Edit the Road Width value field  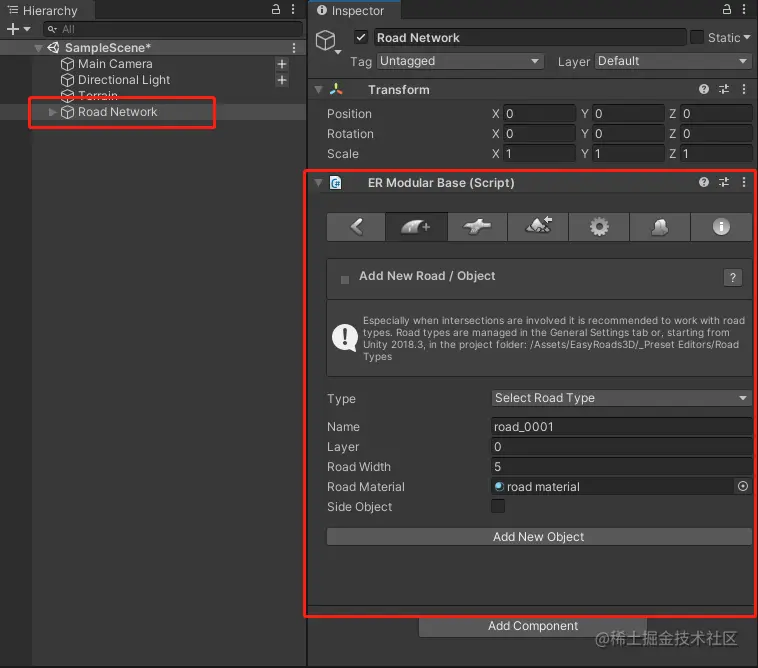click(621, 466)
